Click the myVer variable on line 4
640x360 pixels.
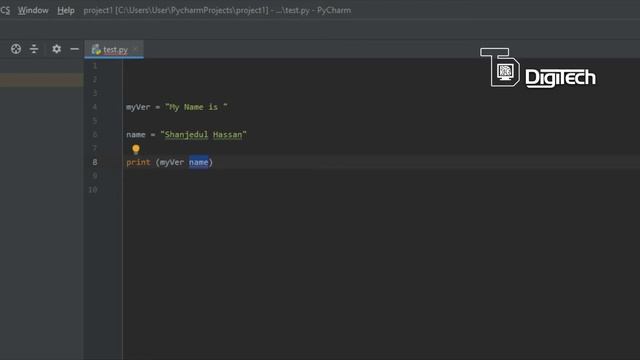point(138,107)
